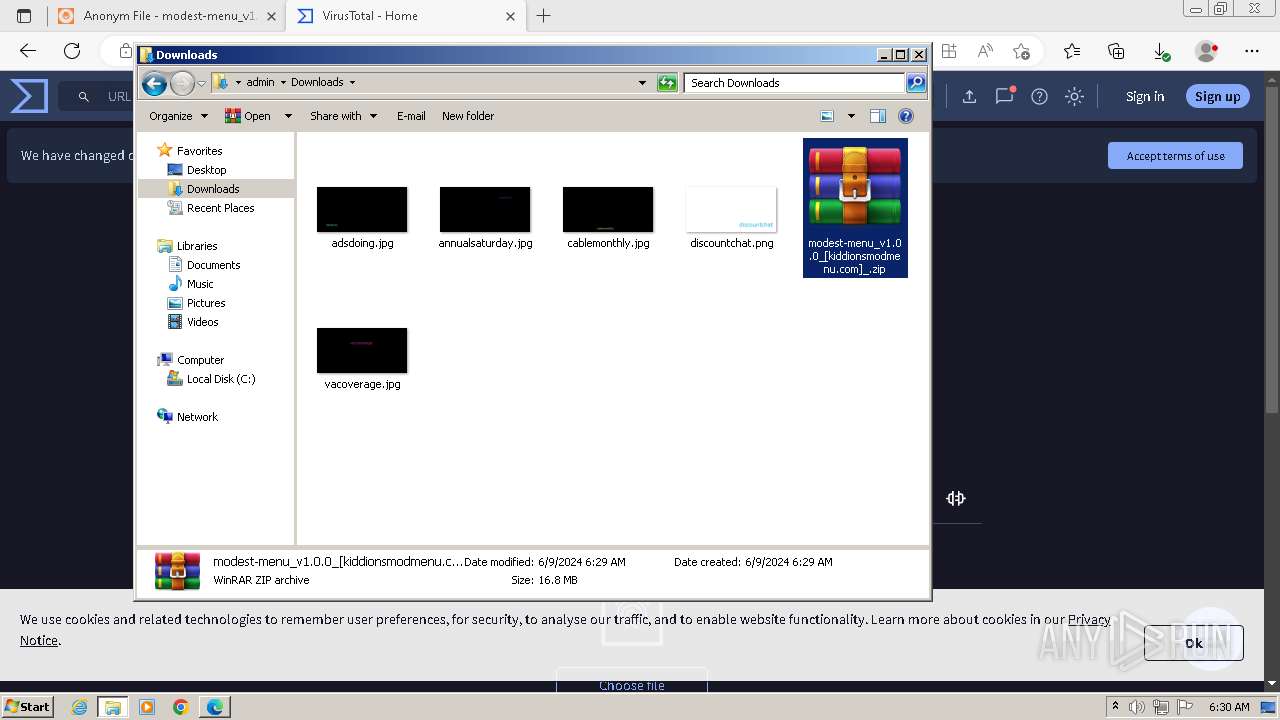Select the modest-menu zip archive file
Viewport: 1280px width, 720px height.
click(x=855, y=208)
